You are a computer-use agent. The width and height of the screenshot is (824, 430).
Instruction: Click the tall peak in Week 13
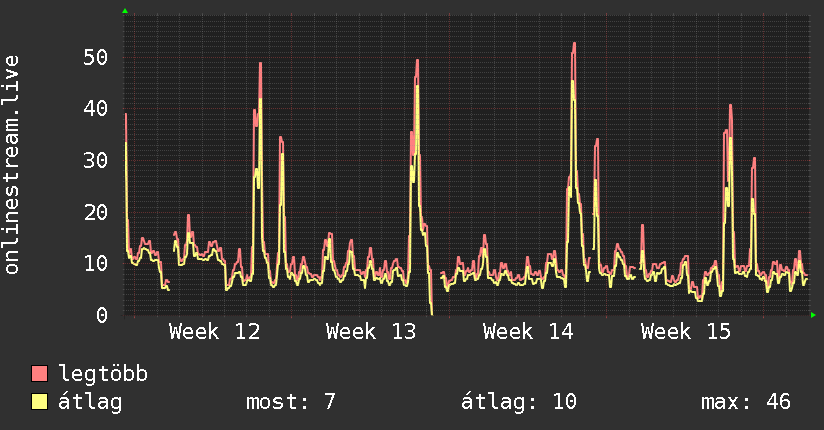(417, 62)
